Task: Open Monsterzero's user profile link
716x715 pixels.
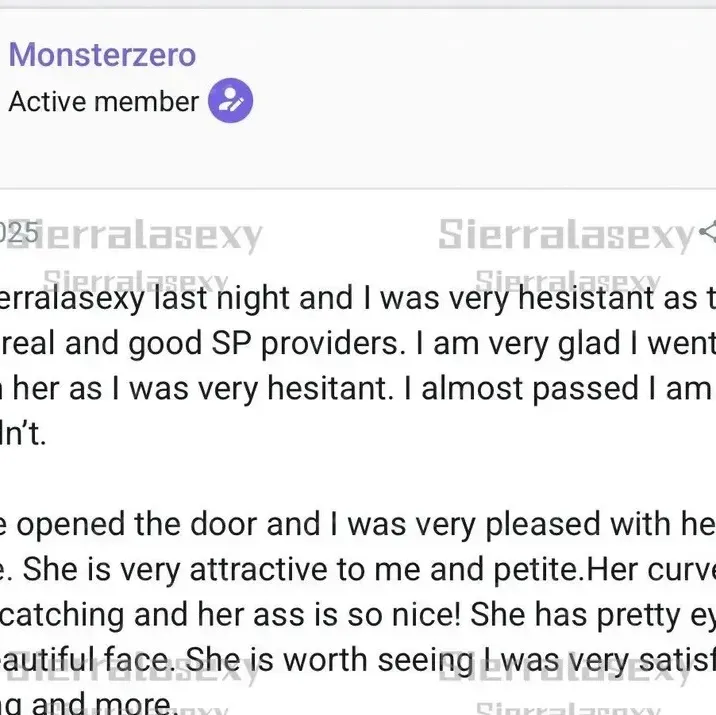Action: pyautogui.click(x=102, y=54)
